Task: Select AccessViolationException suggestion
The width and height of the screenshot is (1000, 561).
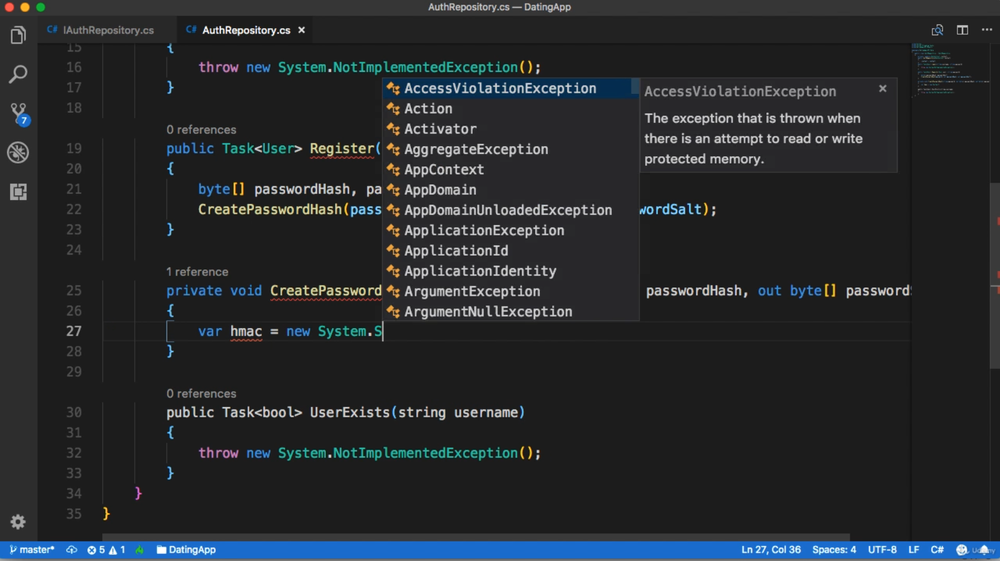Action: (510, 89)
